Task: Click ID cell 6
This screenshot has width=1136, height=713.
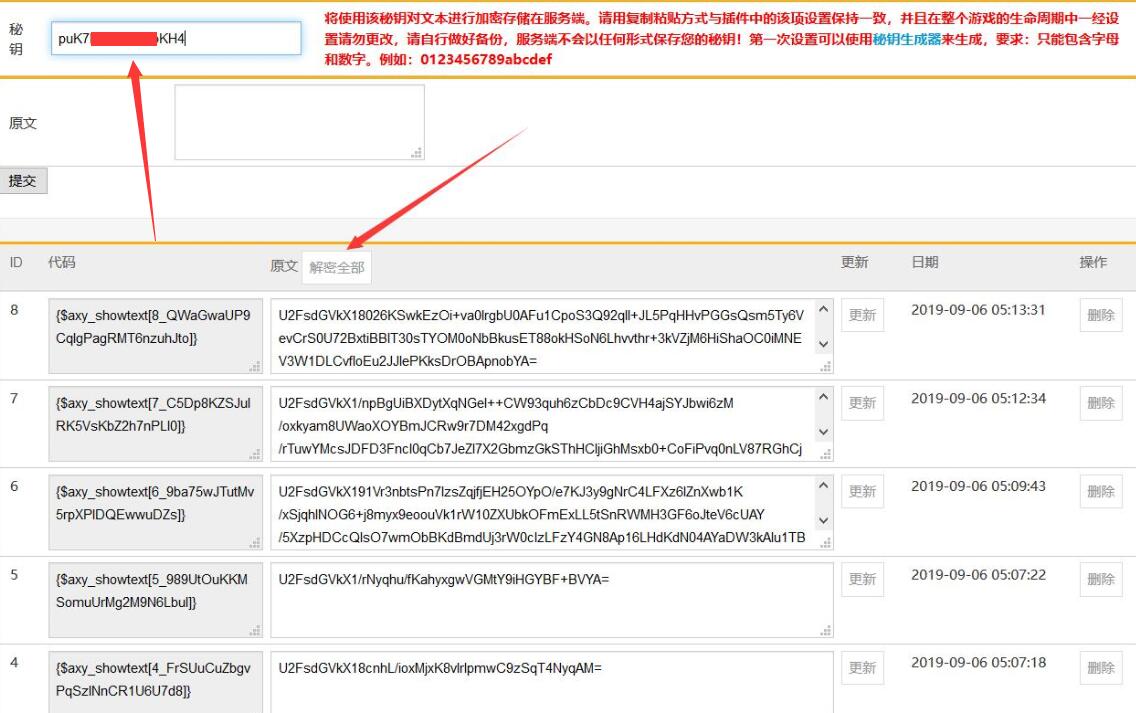Action: [14, 486]
